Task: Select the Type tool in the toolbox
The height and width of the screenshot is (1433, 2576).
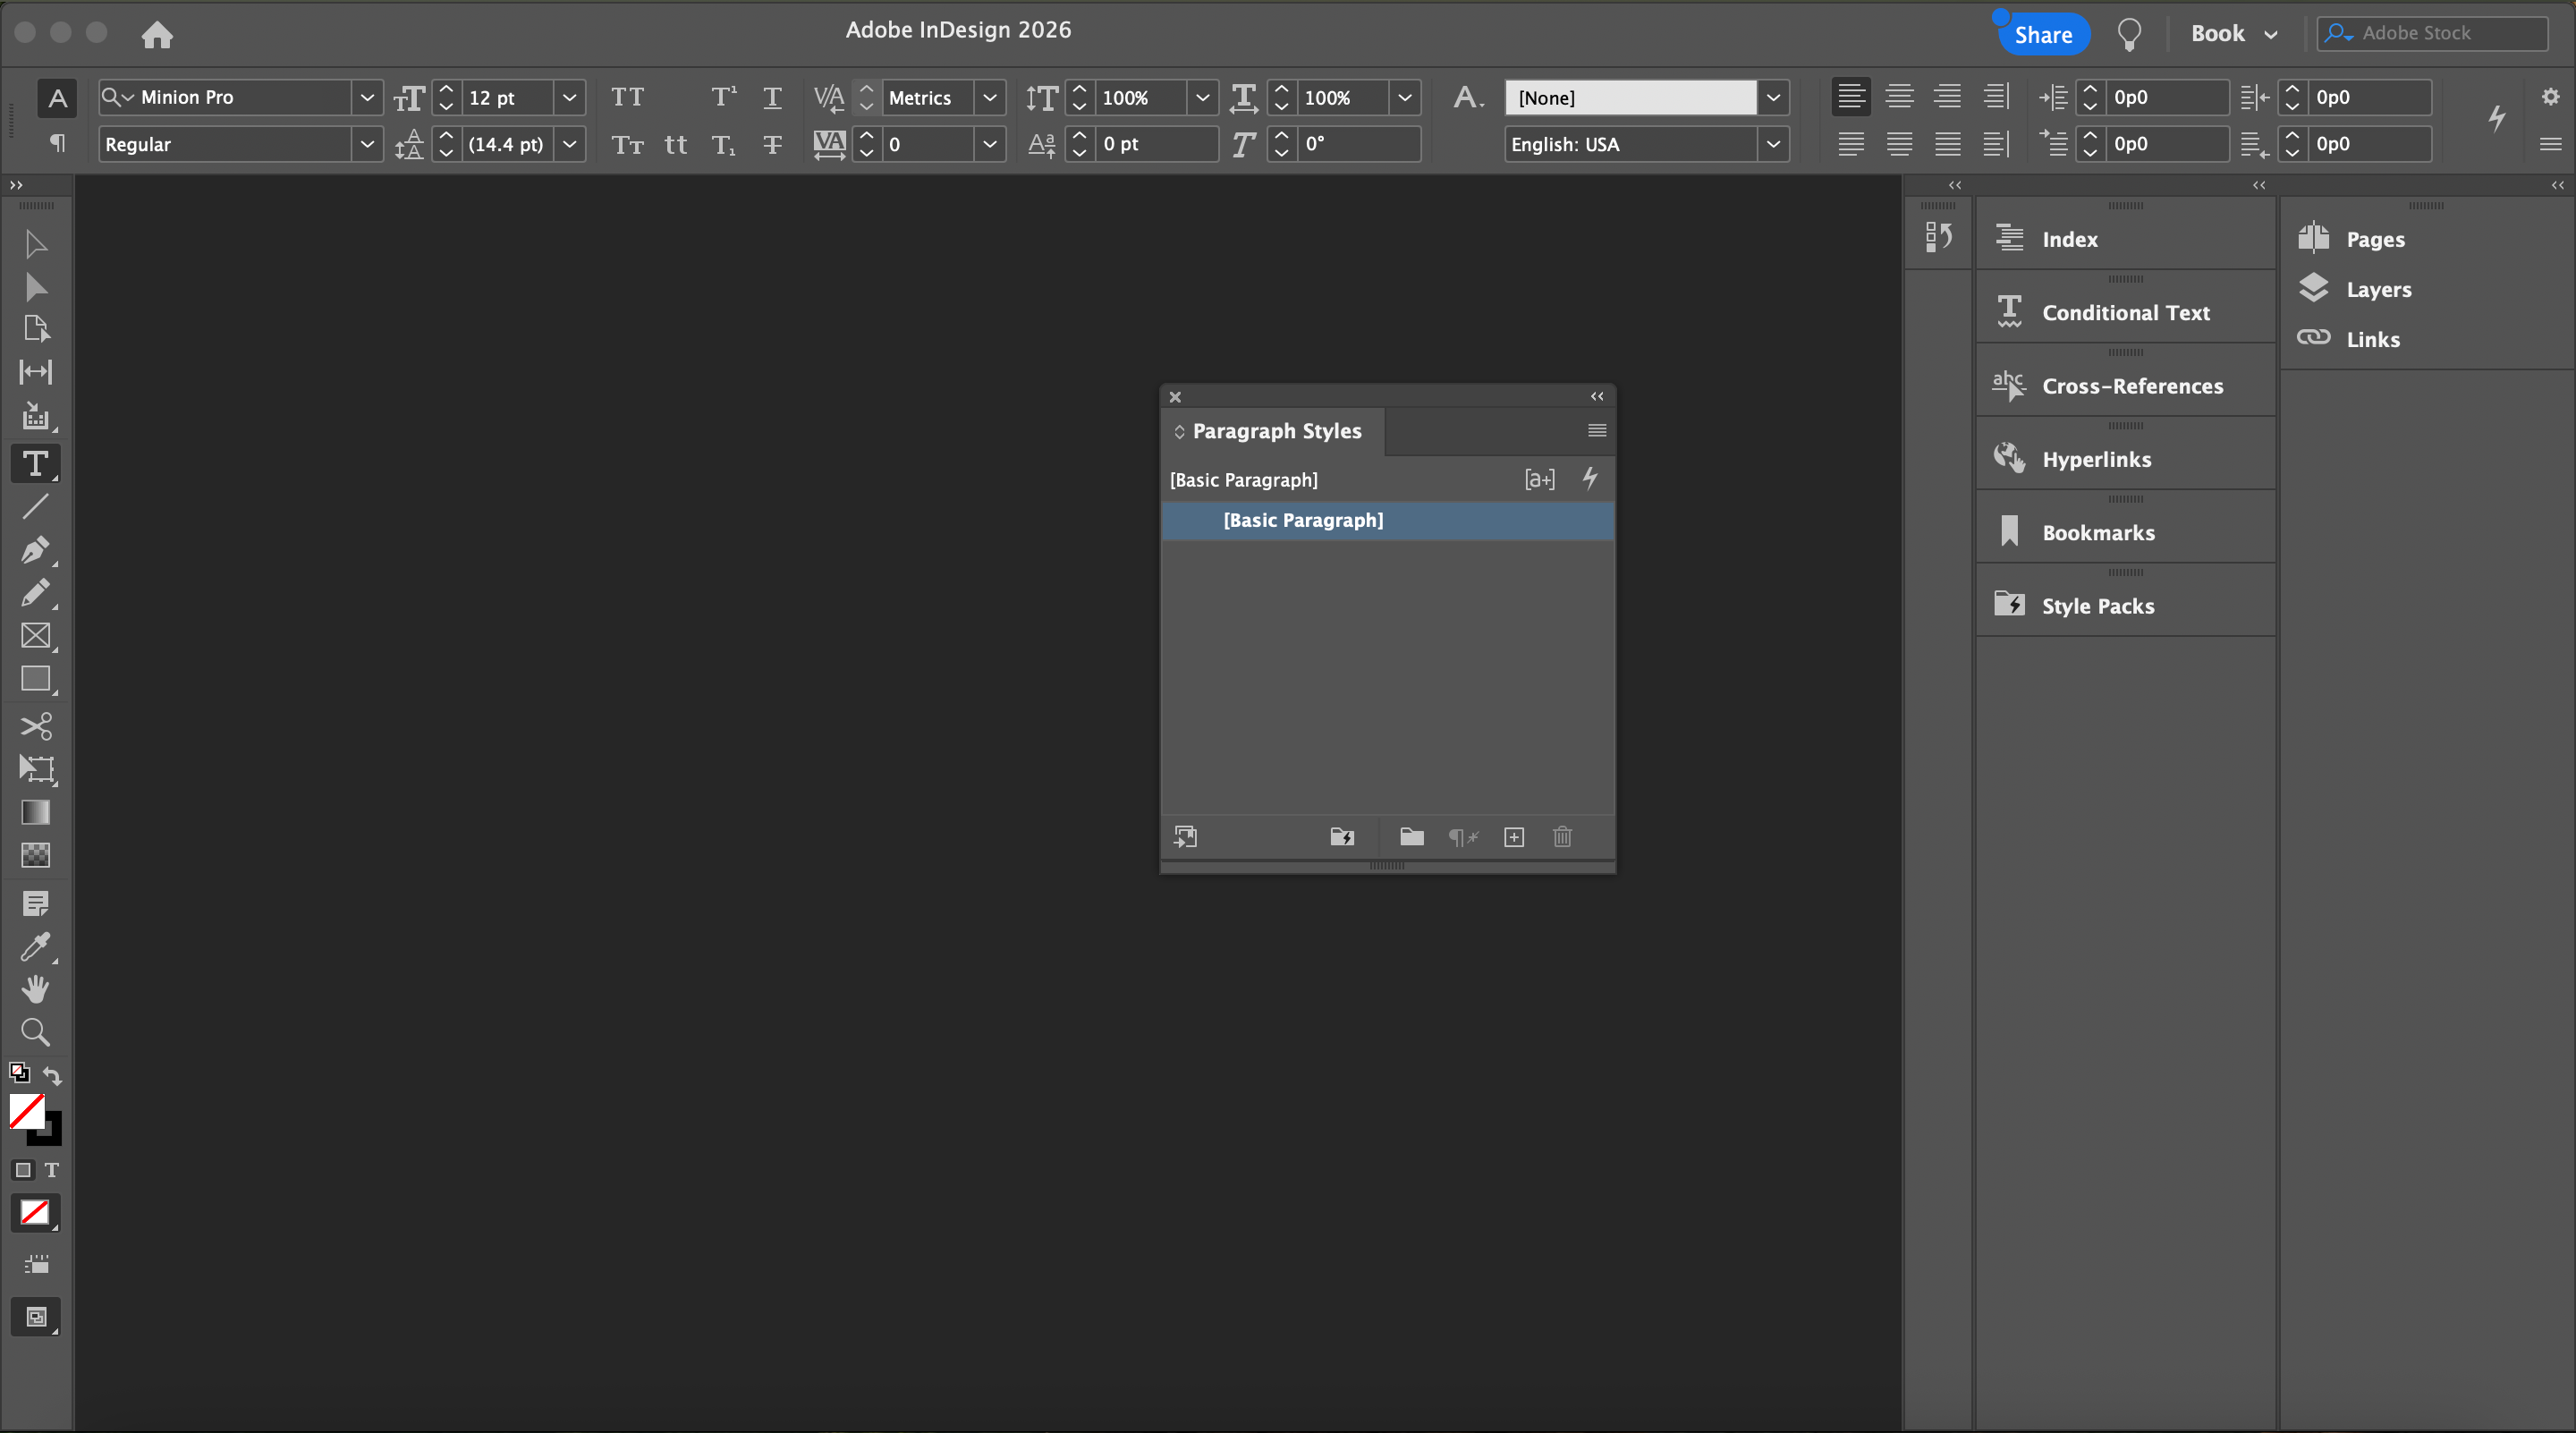Action: tap(35, 464)
